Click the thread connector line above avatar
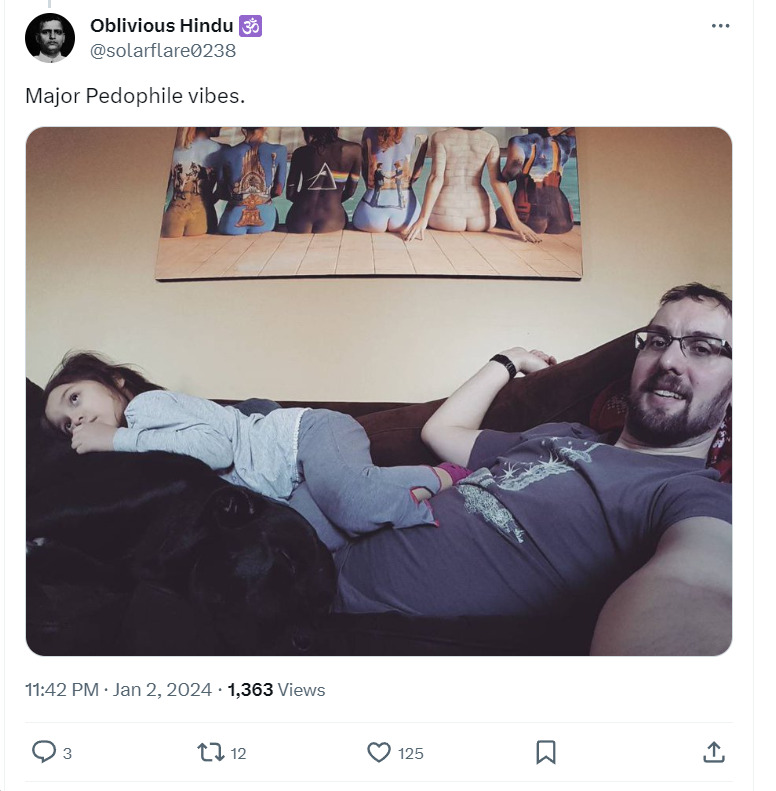This screenshot has width=776, height=791. (49, 4)
